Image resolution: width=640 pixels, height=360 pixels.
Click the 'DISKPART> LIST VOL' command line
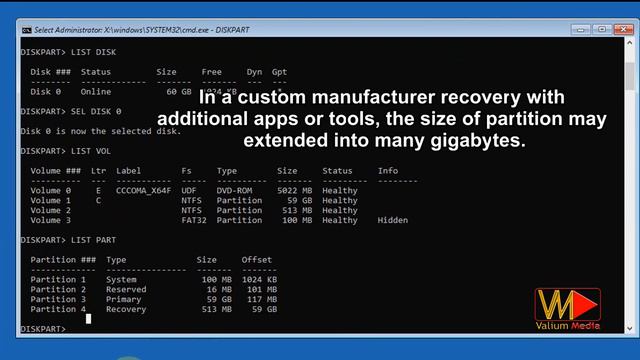(x=66, y=151)
